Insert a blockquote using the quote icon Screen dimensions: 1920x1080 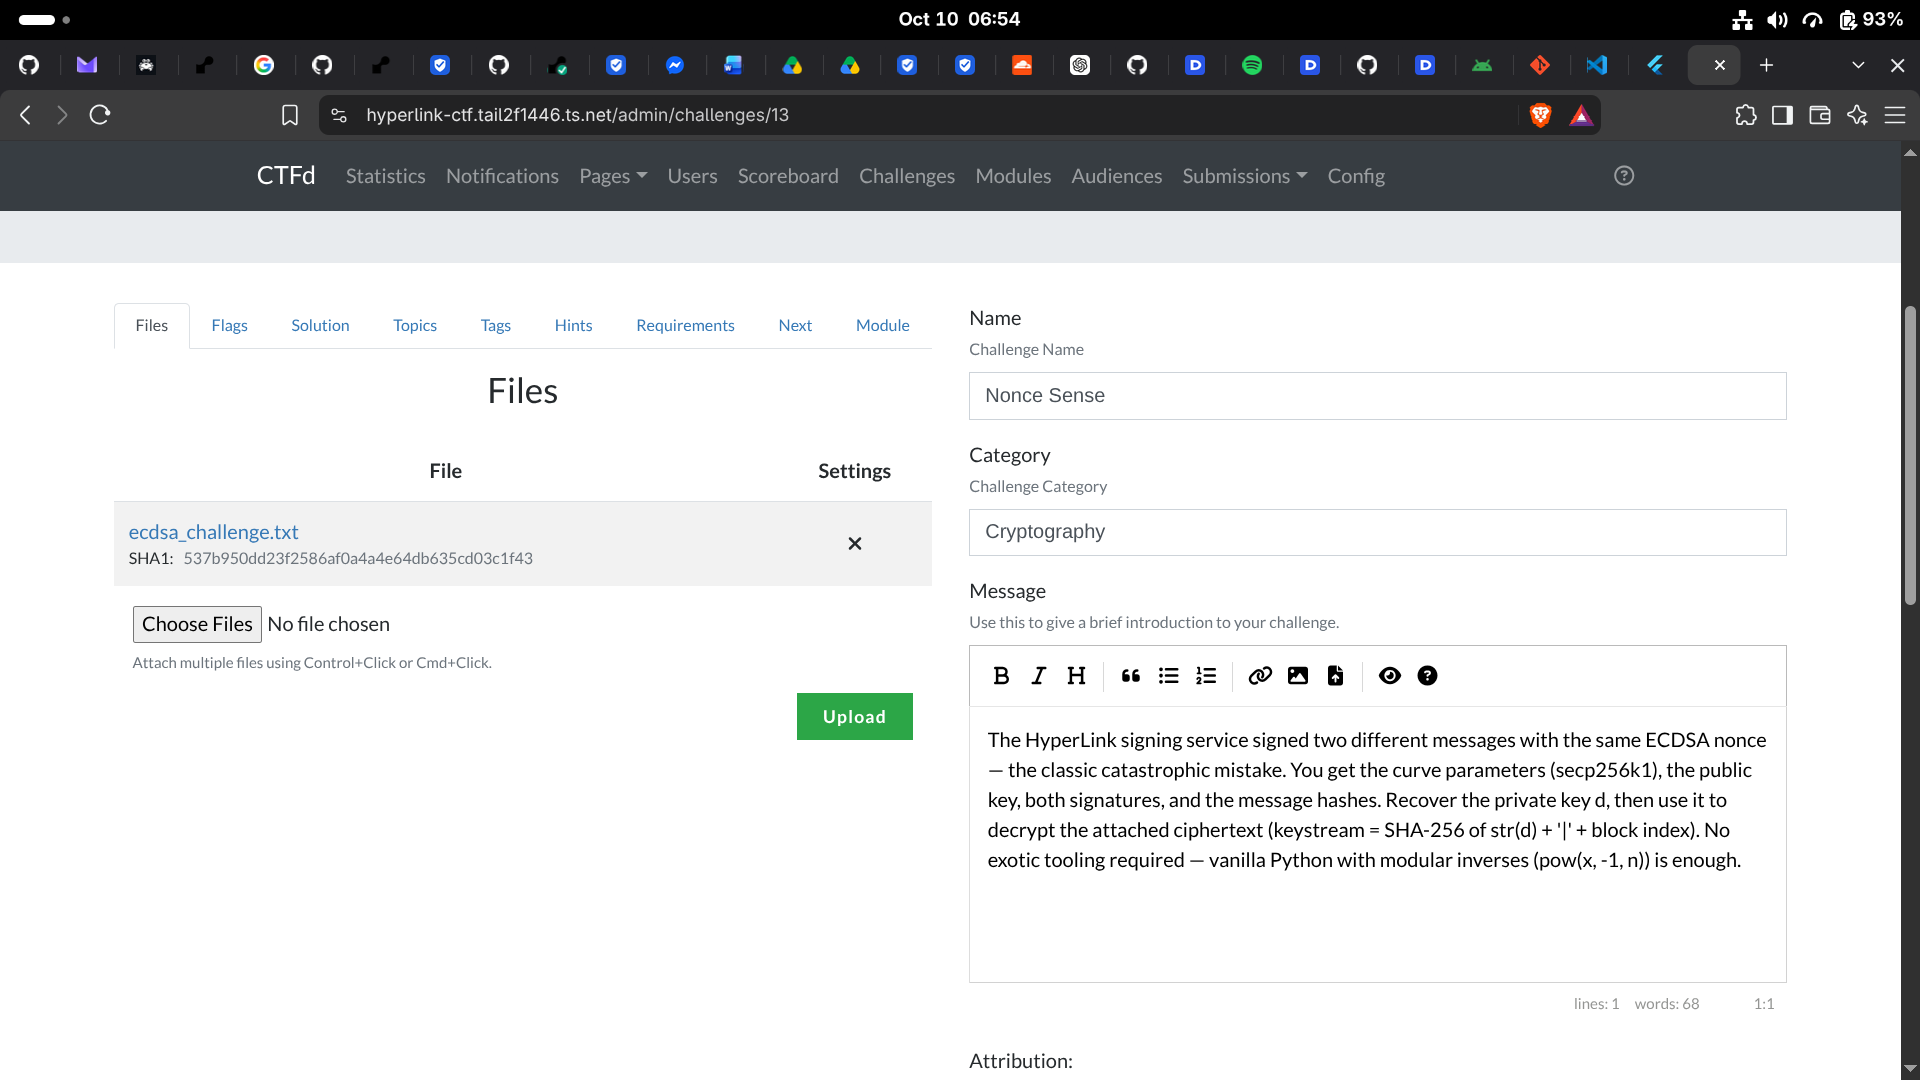coord(1131,676)
